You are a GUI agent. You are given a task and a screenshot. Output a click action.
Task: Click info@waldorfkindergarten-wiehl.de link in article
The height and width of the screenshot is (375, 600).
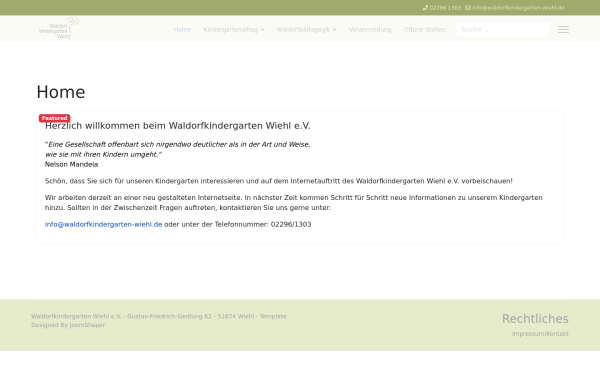(x=103, y=224)
